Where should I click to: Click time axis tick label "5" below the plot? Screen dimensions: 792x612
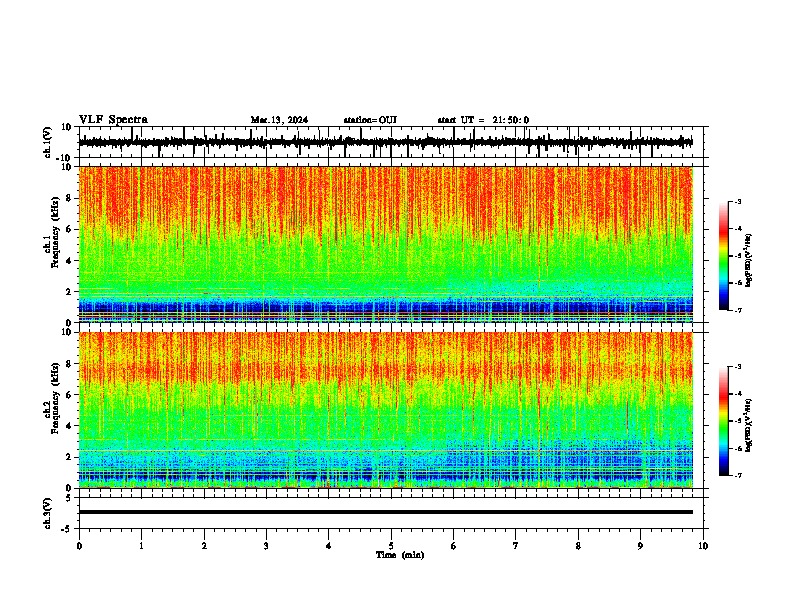click(x=391, y=546)
